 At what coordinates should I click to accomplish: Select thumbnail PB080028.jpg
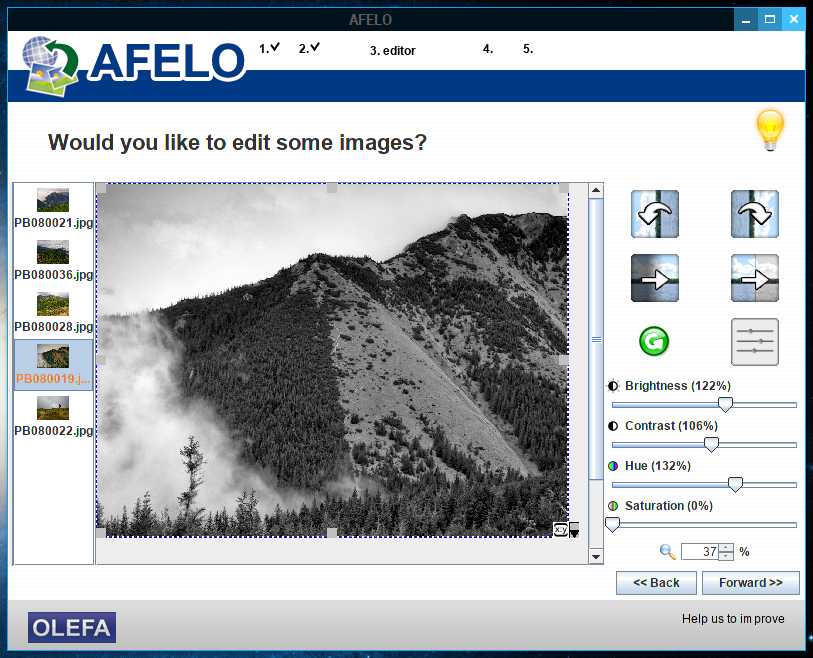53,313
